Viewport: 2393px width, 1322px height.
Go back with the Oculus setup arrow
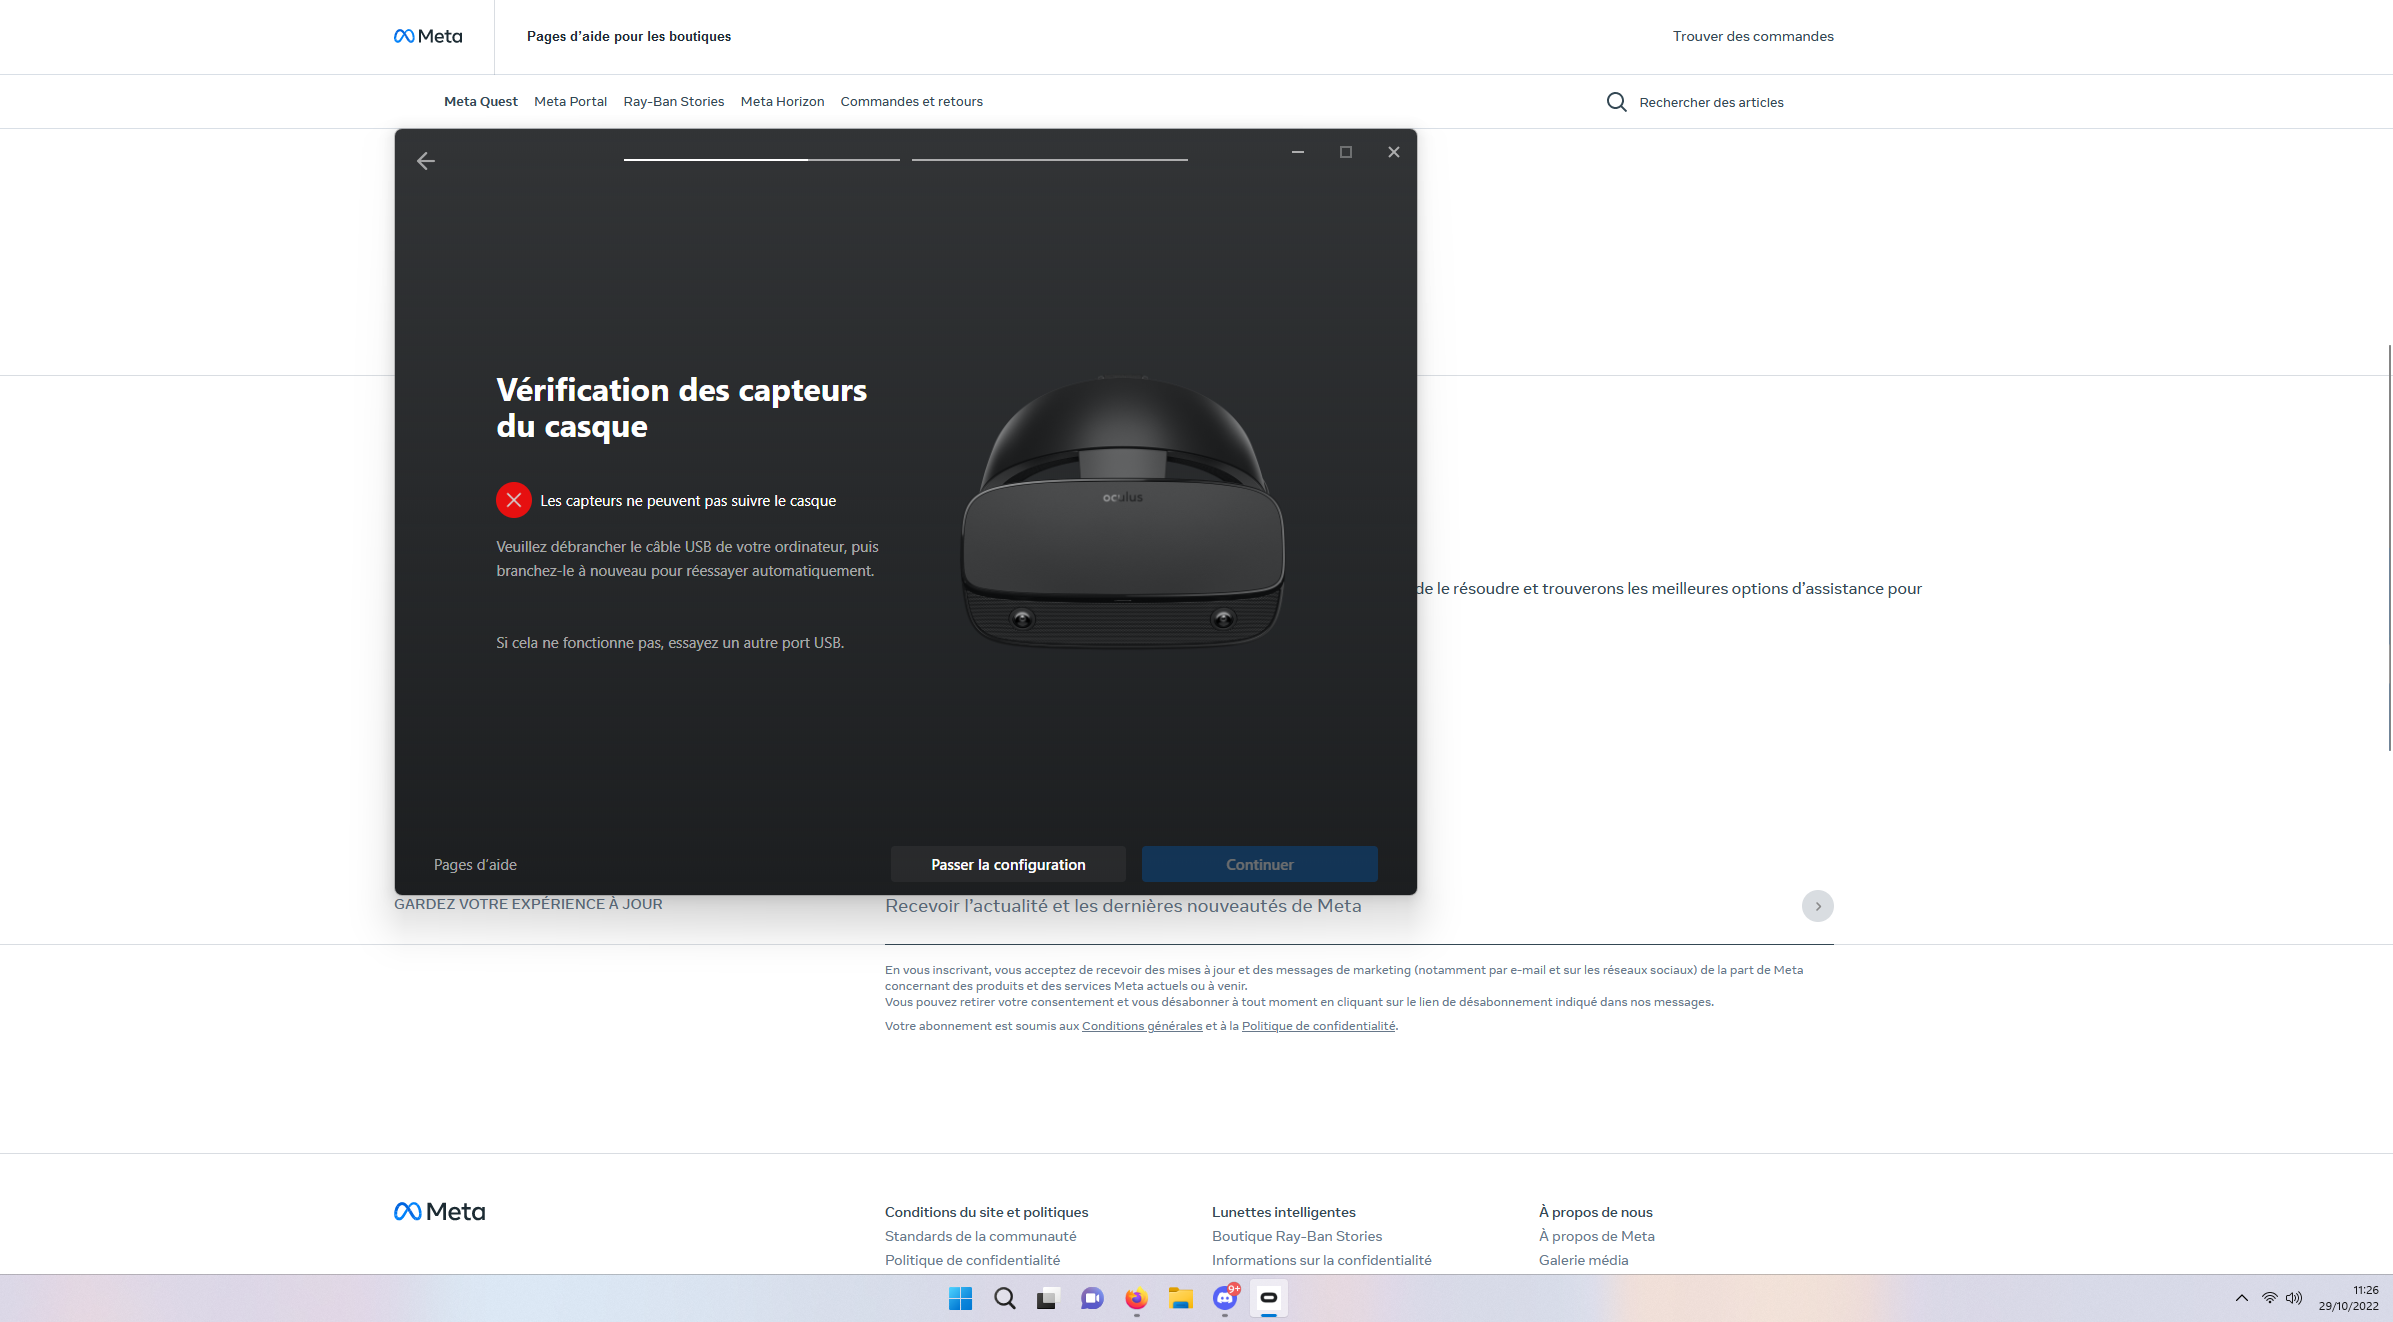pyautogui.click(x=426, y=161)
